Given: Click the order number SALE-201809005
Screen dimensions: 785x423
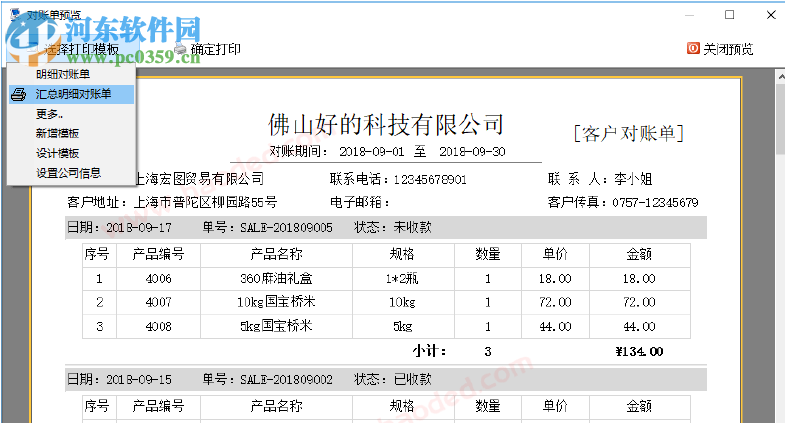Looking at the screenshot, I should 286,228.
